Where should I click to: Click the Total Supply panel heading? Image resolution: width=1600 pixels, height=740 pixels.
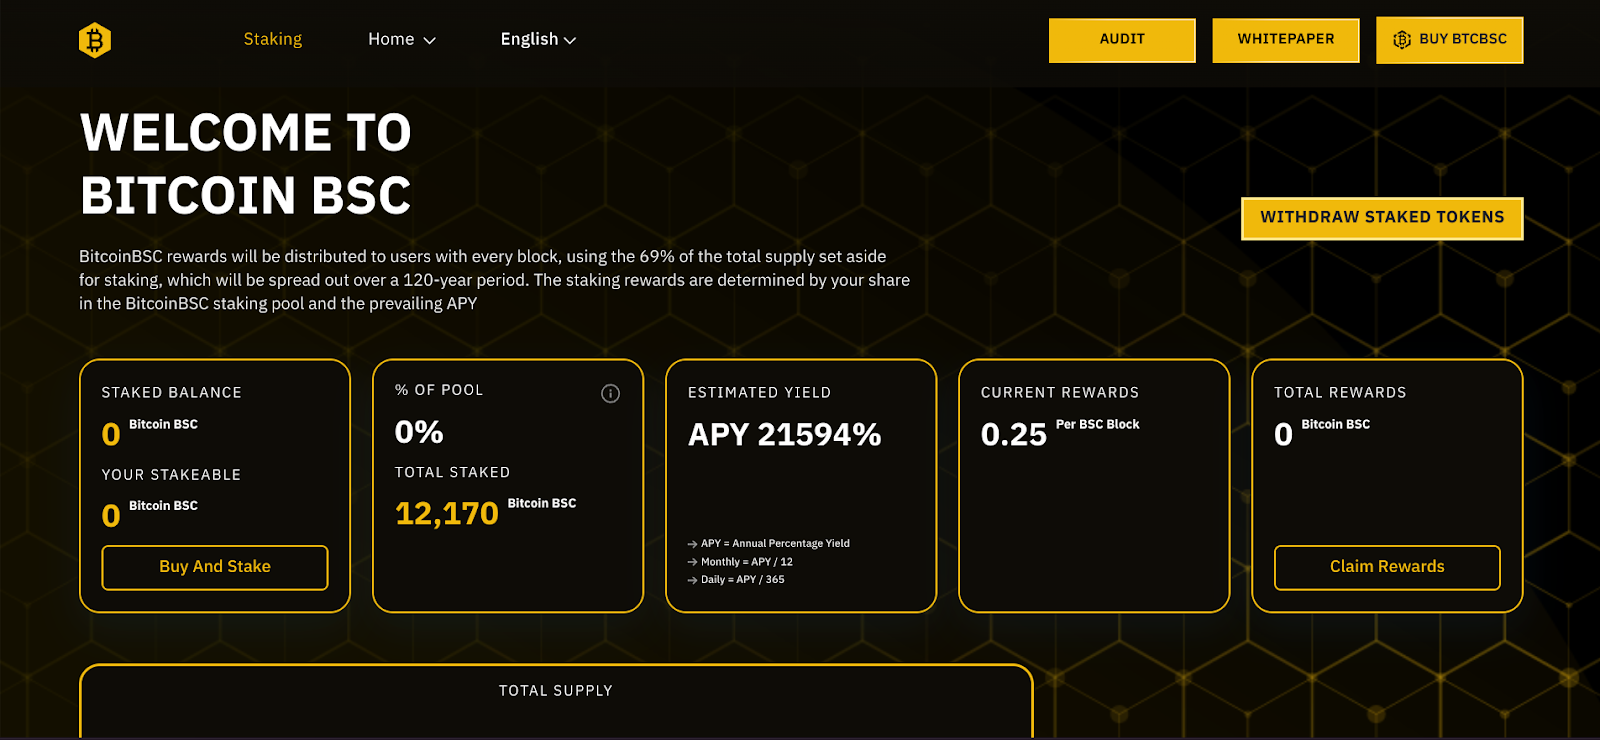pos(556,691)
